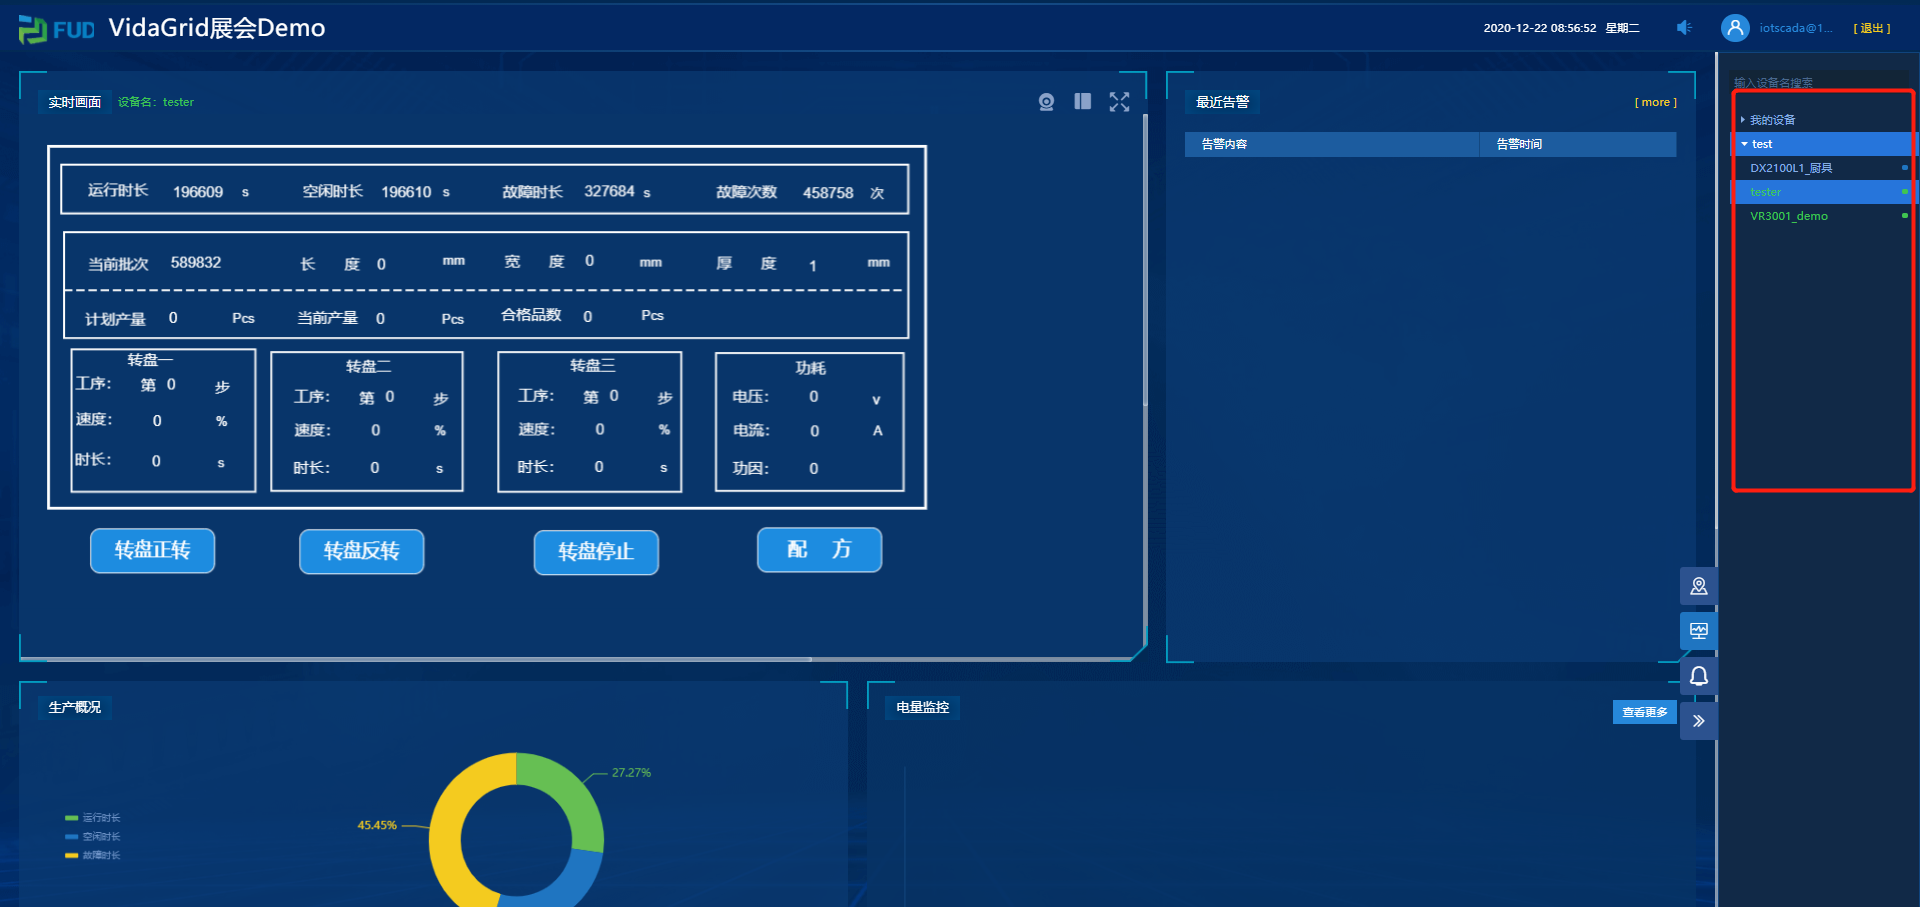Click the 45.45% chart label
This screenshot has width=1920, height=907.
tap(377, 825)
